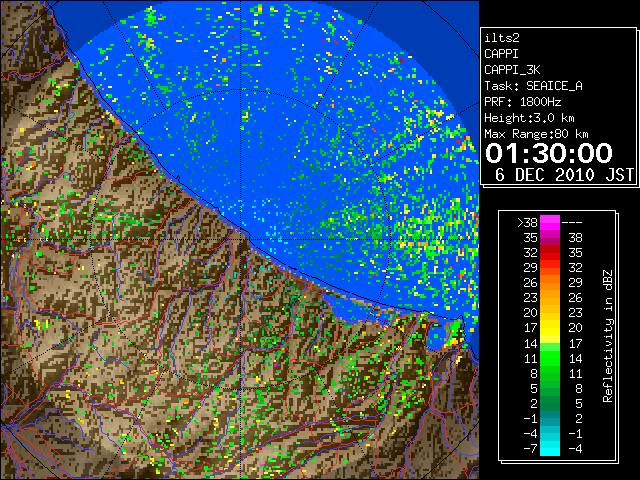Screen dimensions: 640x480
Task: Click the cyan -7 dBZ legend swatch
Action: [x=550, y=448]
